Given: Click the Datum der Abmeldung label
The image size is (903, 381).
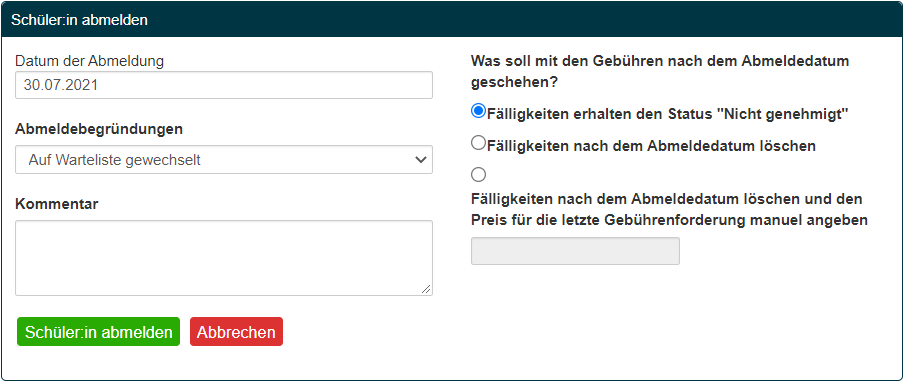Looking at the screenshot, I should [89, 61].
